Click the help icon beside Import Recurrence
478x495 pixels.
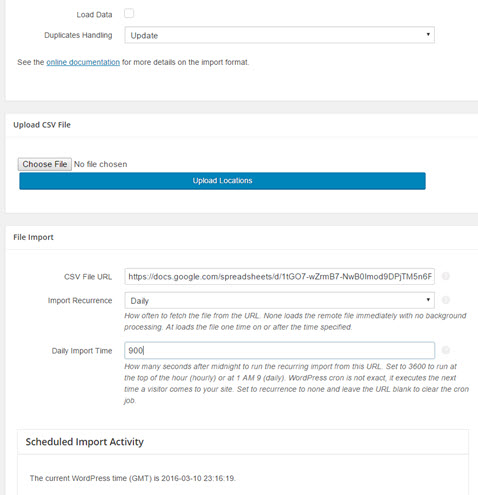click(x=446, y=300)
